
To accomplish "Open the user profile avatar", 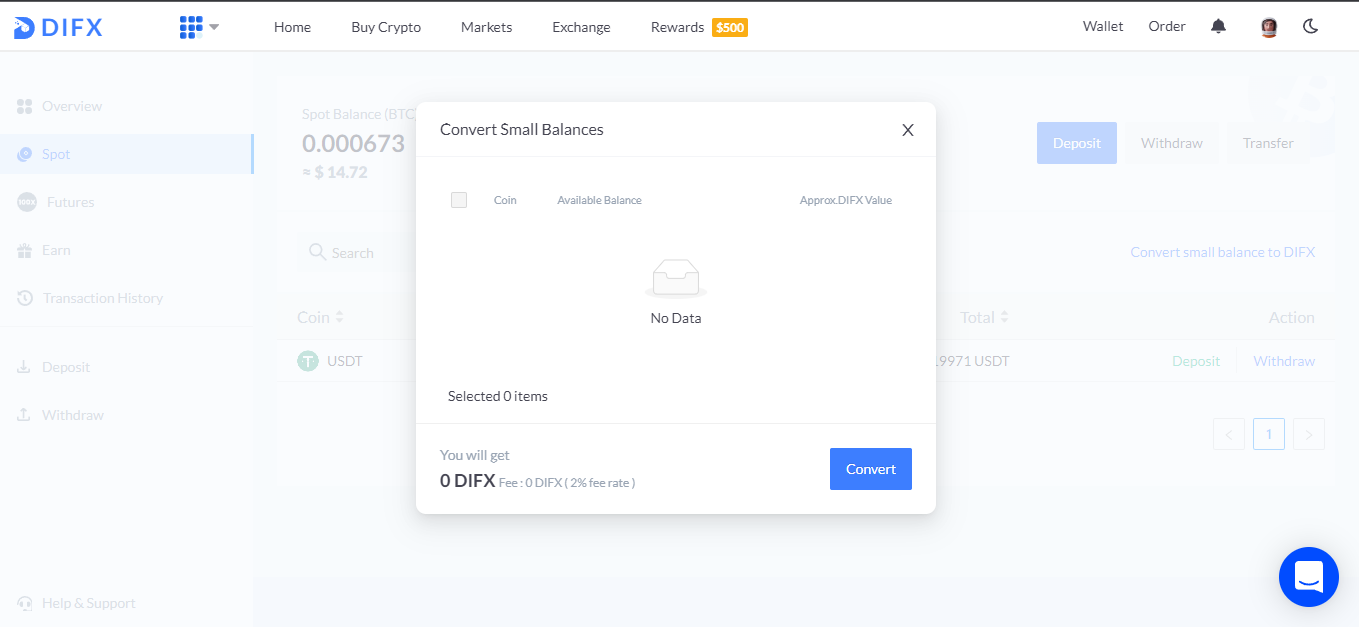I will 1269,28.
